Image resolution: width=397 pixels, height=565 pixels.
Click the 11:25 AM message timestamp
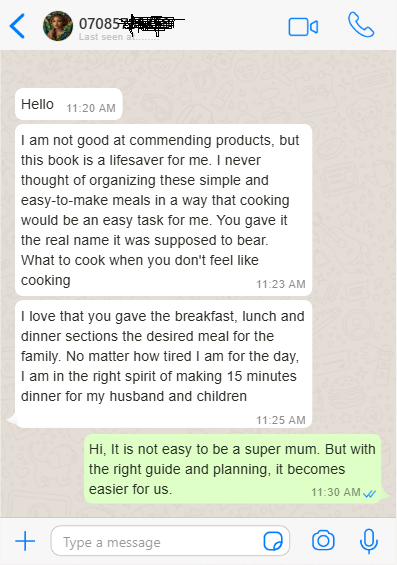[281, 420]
